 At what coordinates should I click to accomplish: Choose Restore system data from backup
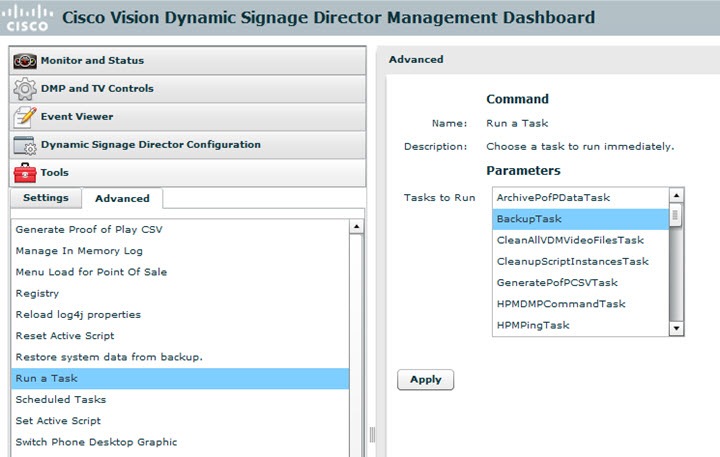tap(109, 357)
